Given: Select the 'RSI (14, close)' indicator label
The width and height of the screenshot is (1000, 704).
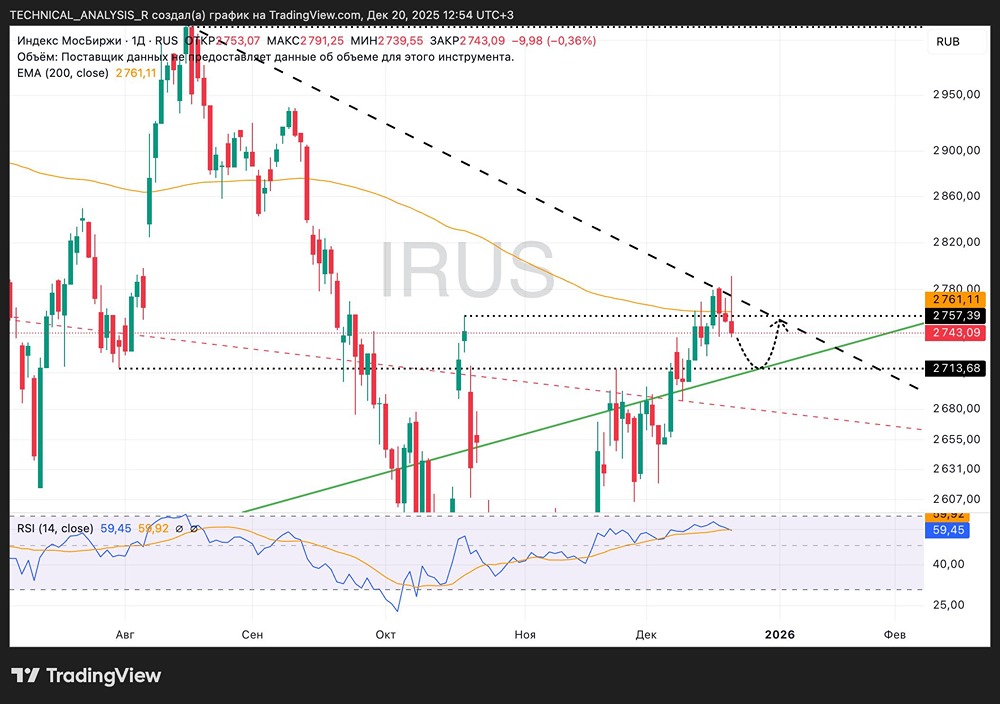Looking at the screenshot, I should click(55, 528).
